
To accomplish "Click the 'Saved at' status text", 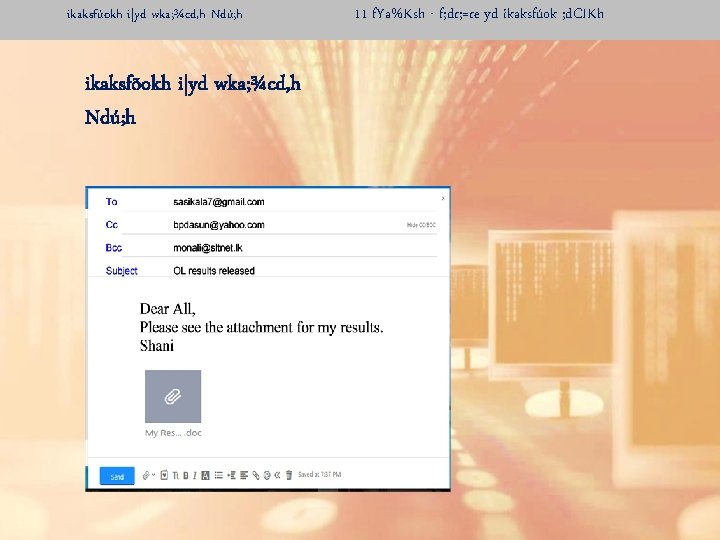I will (320, 474).
